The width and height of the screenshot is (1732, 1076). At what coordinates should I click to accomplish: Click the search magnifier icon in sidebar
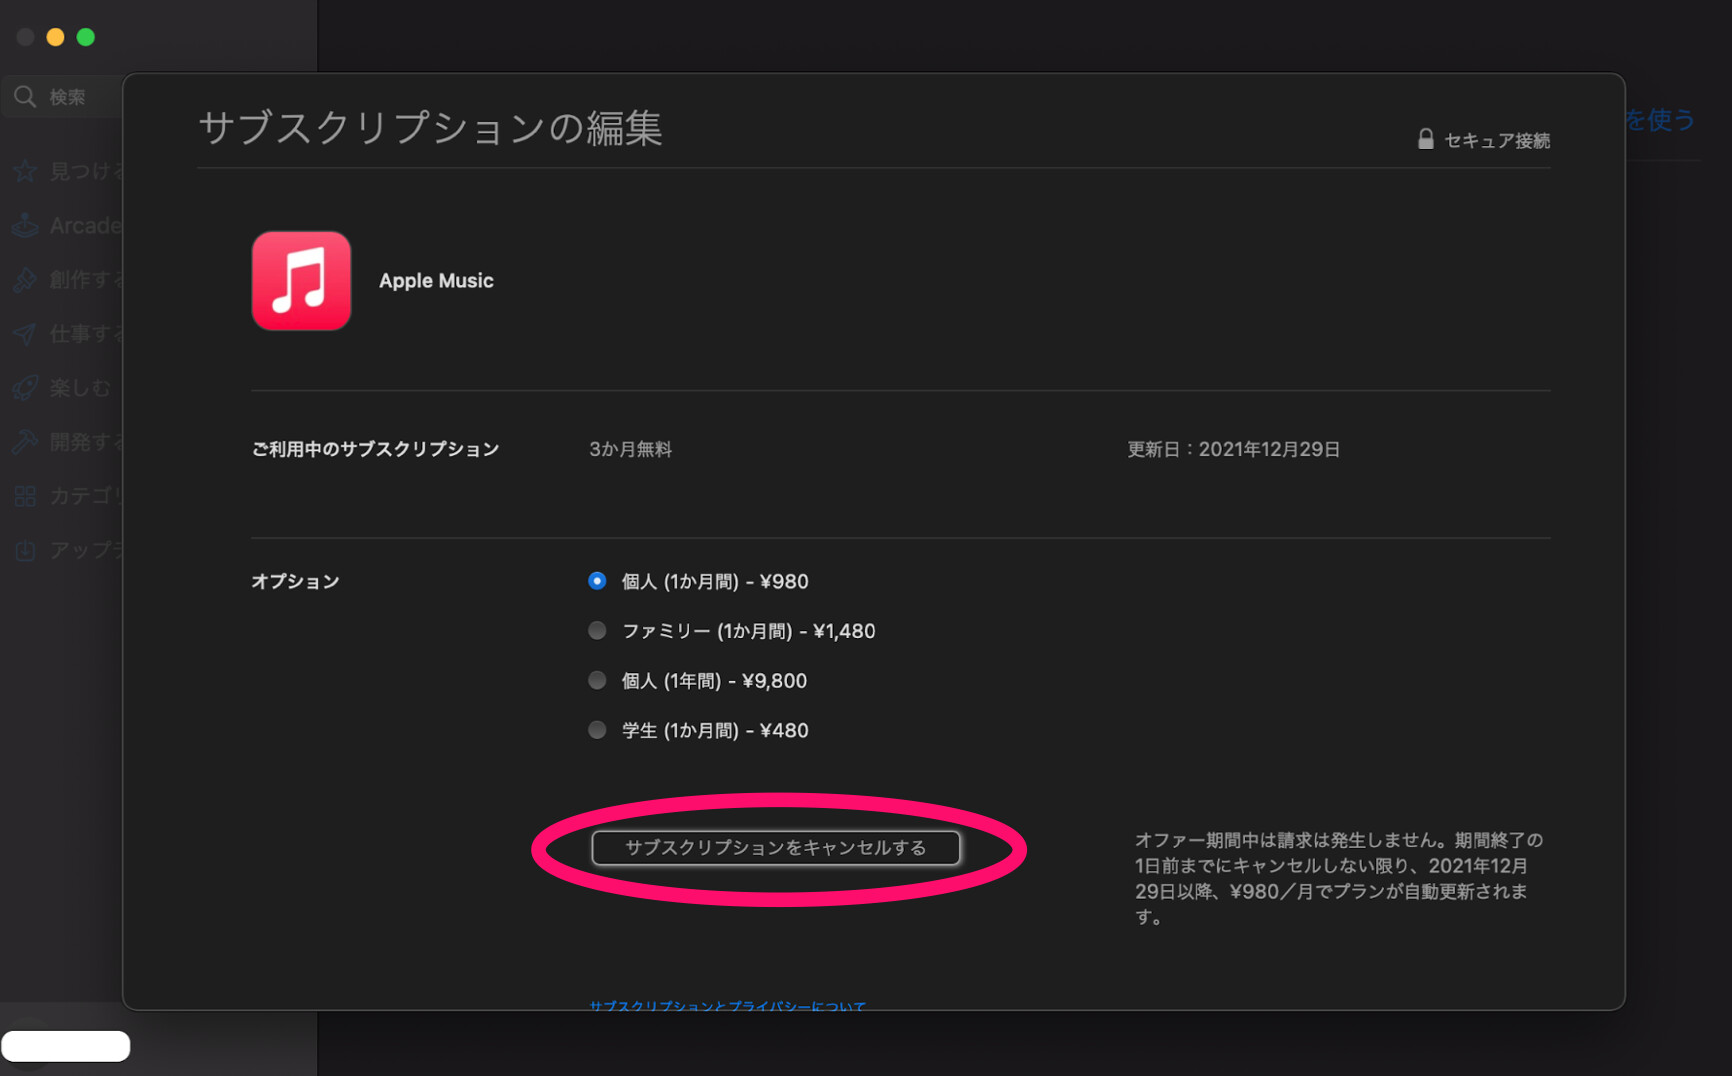pyautogui.click(x=25, y=96)
